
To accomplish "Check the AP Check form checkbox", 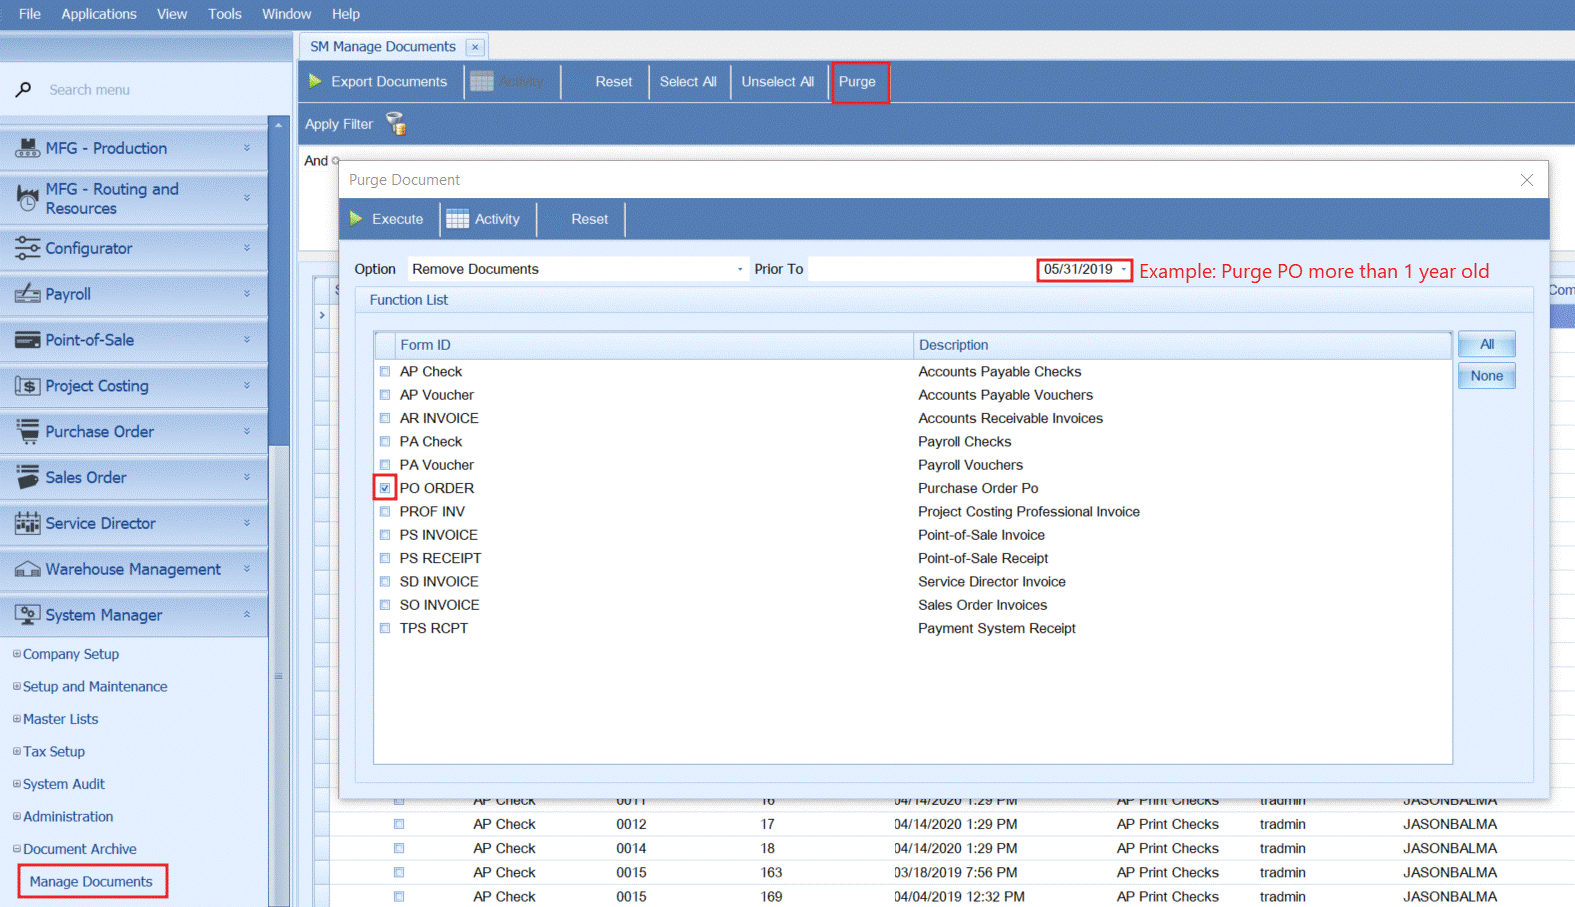I will pos(385,372).
